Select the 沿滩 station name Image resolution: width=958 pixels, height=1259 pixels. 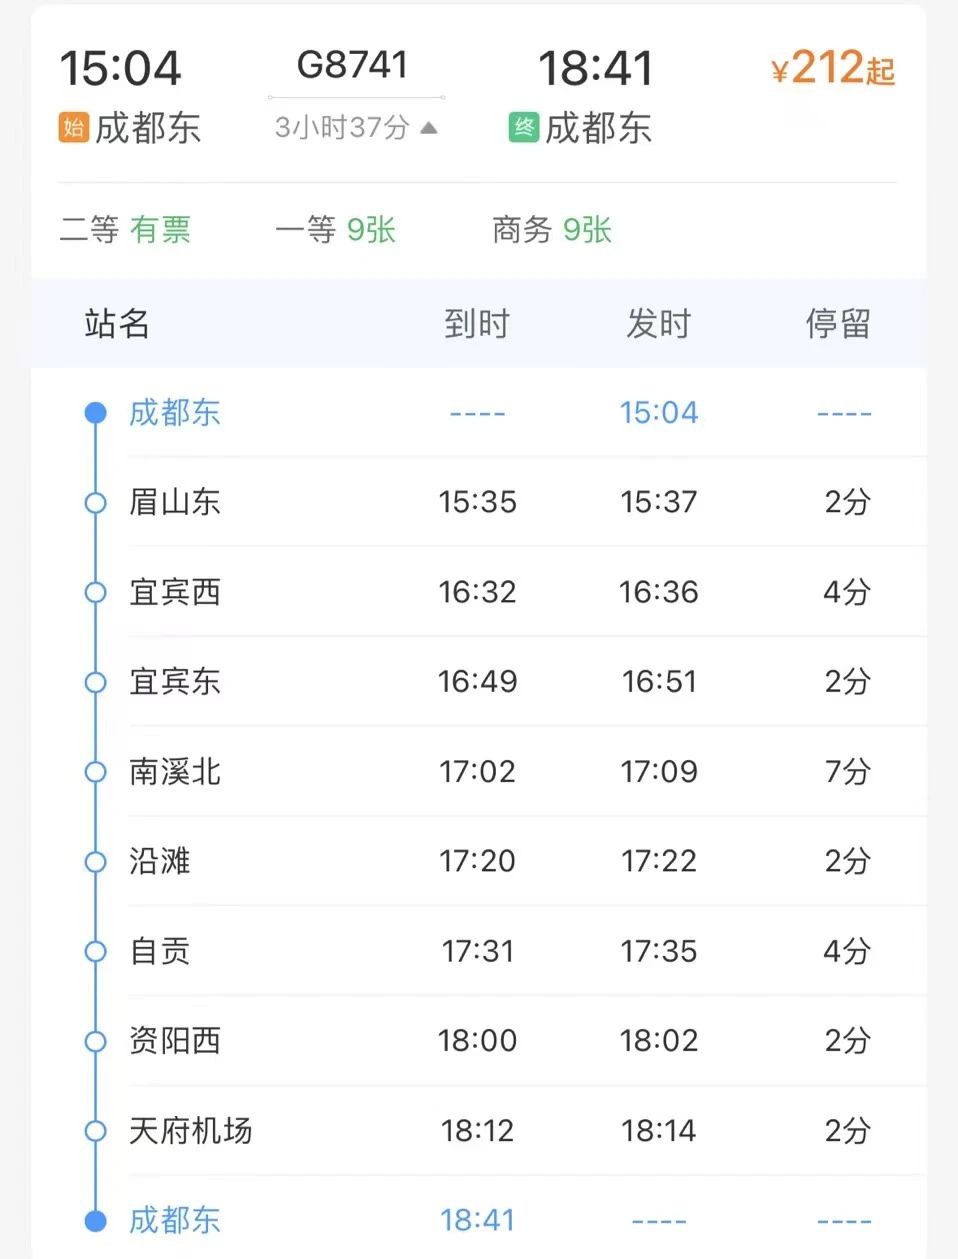coord(160,861)
